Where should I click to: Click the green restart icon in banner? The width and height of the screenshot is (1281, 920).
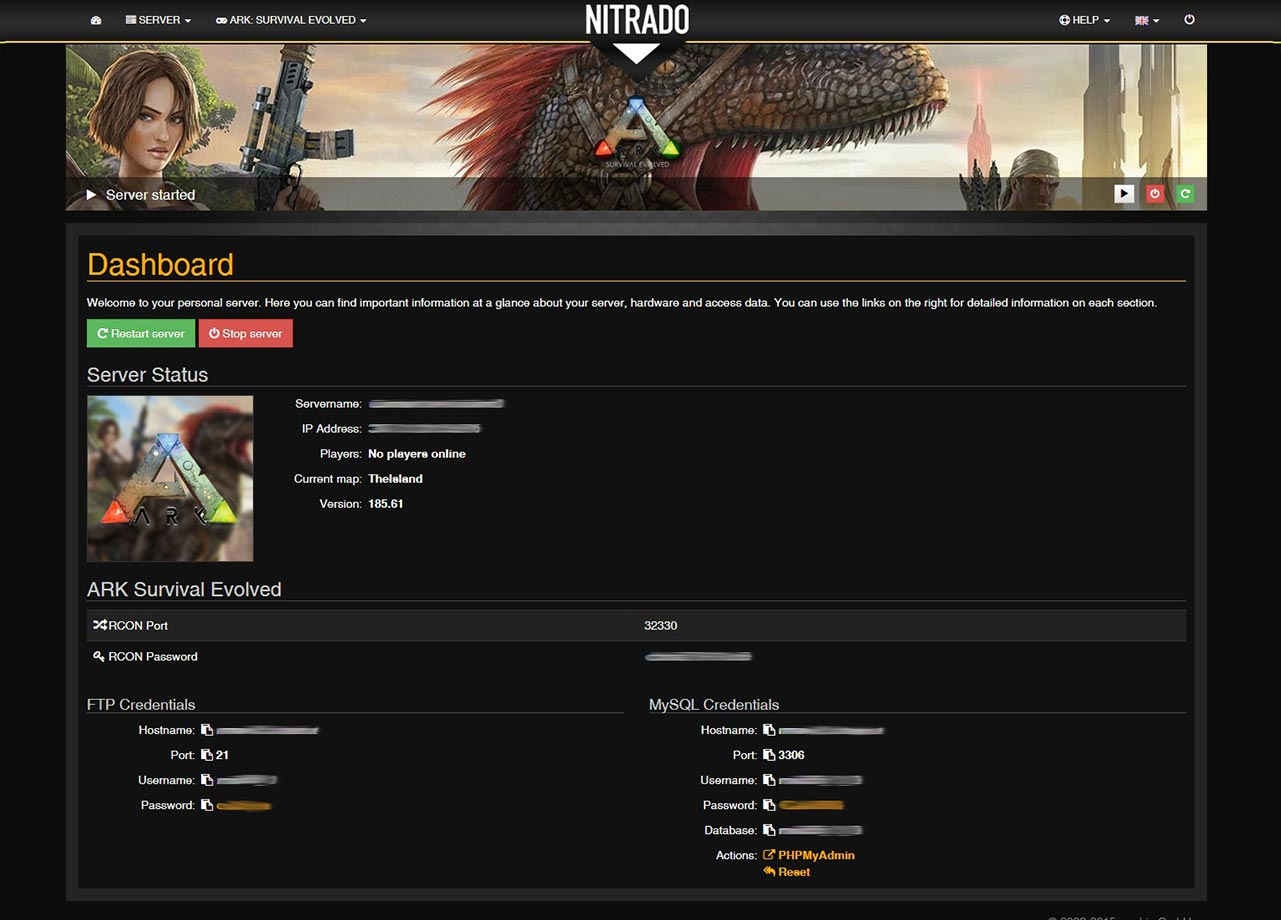(1185, 194)
